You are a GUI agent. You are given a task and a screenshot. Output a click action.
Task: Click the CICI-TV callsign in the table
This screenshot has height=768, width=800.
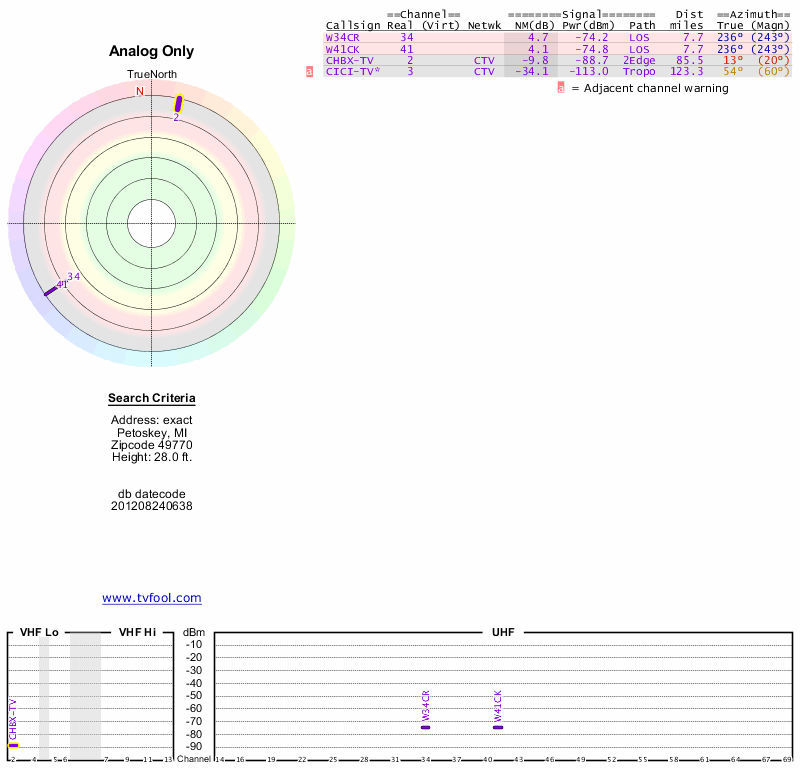tap(351, 72)
